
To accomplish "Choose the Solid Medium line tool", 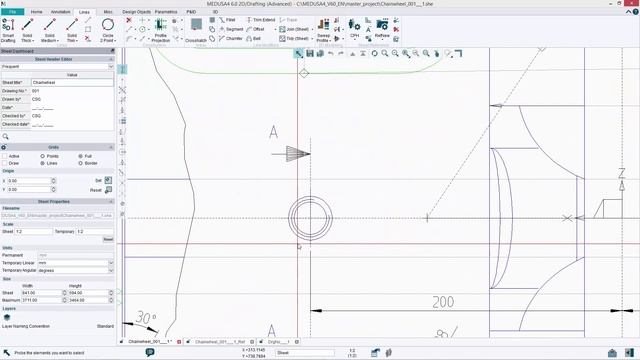I will click(49, 30).
